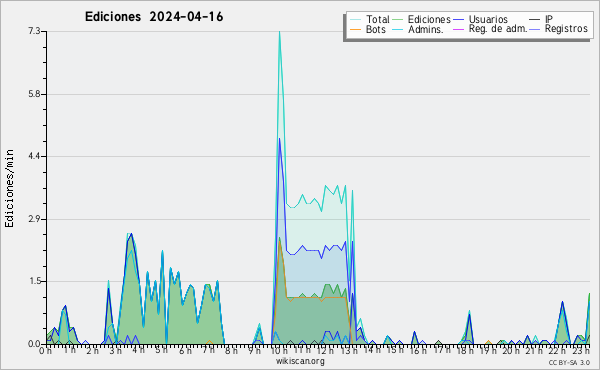Click the '0 h' x-axis label

45,351
